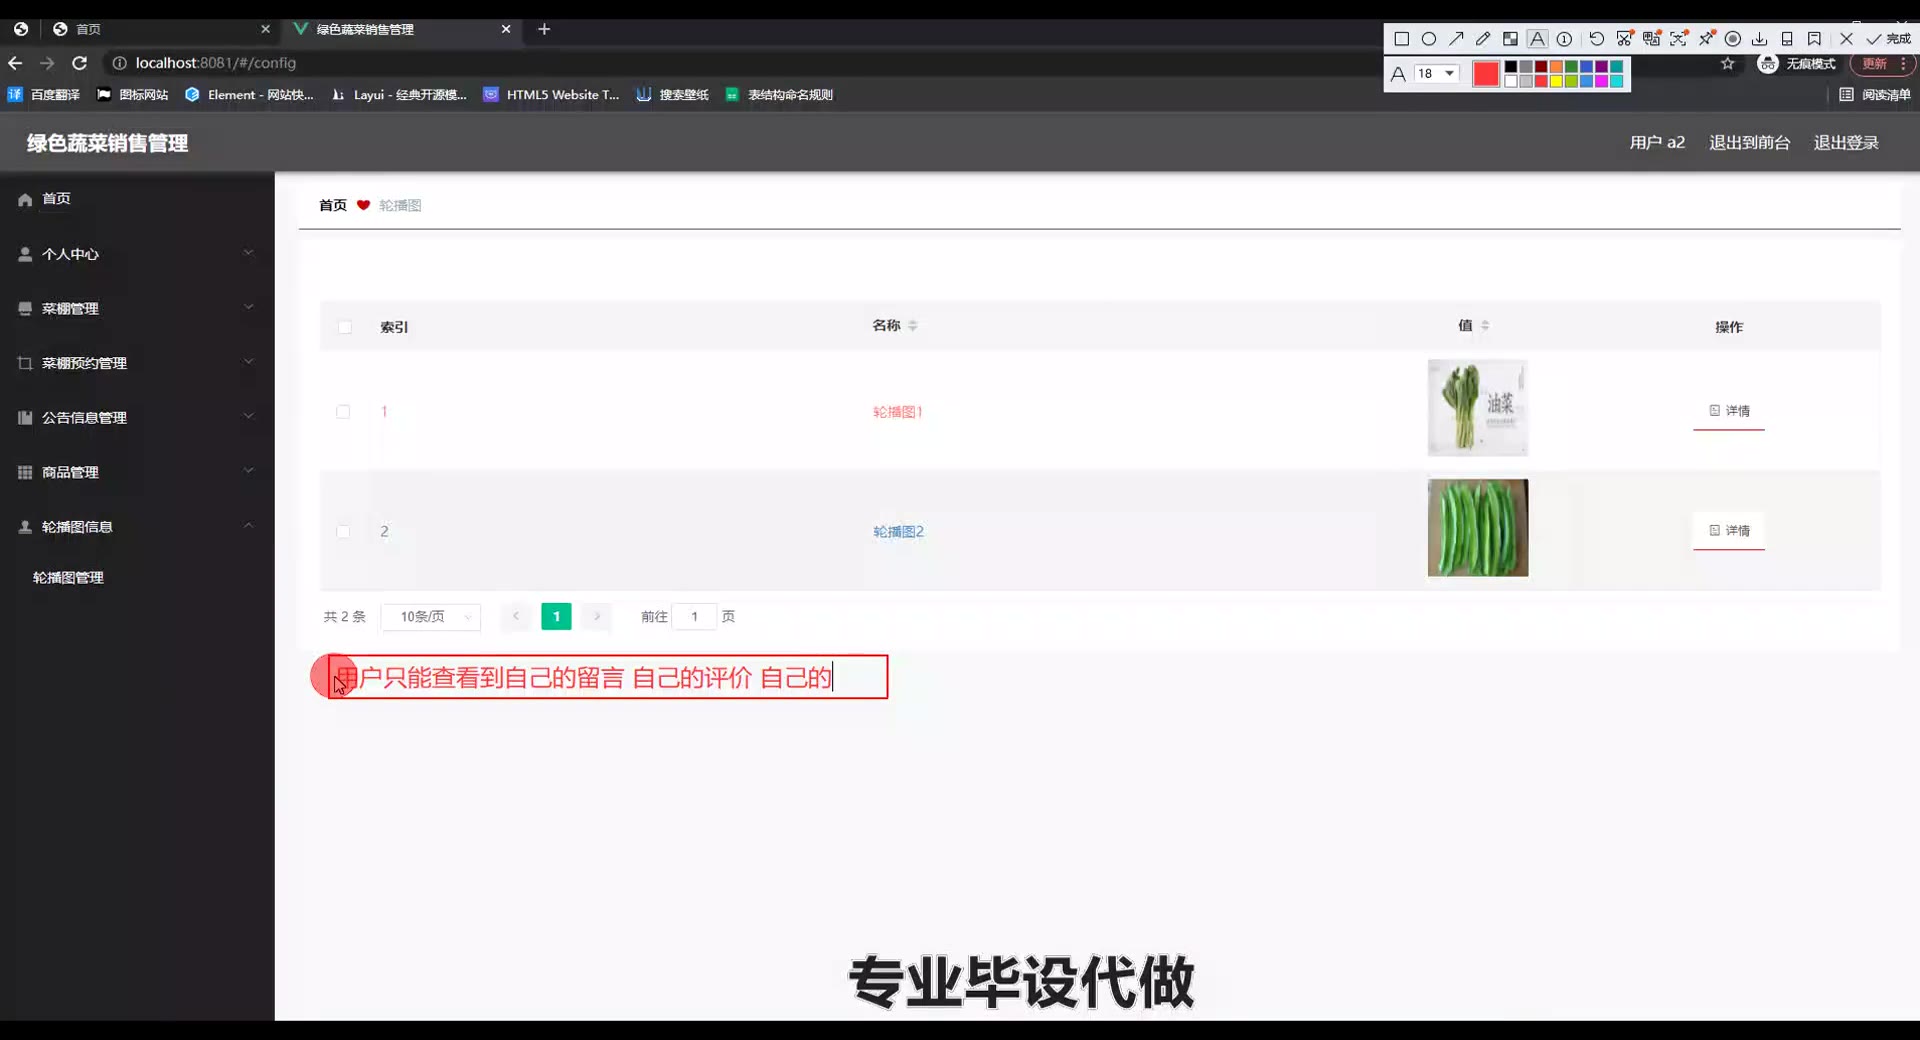This screenshot has width=1920, height=1040.
Task: Bookmark this page with the star icon
Action: pos(1727,63)
